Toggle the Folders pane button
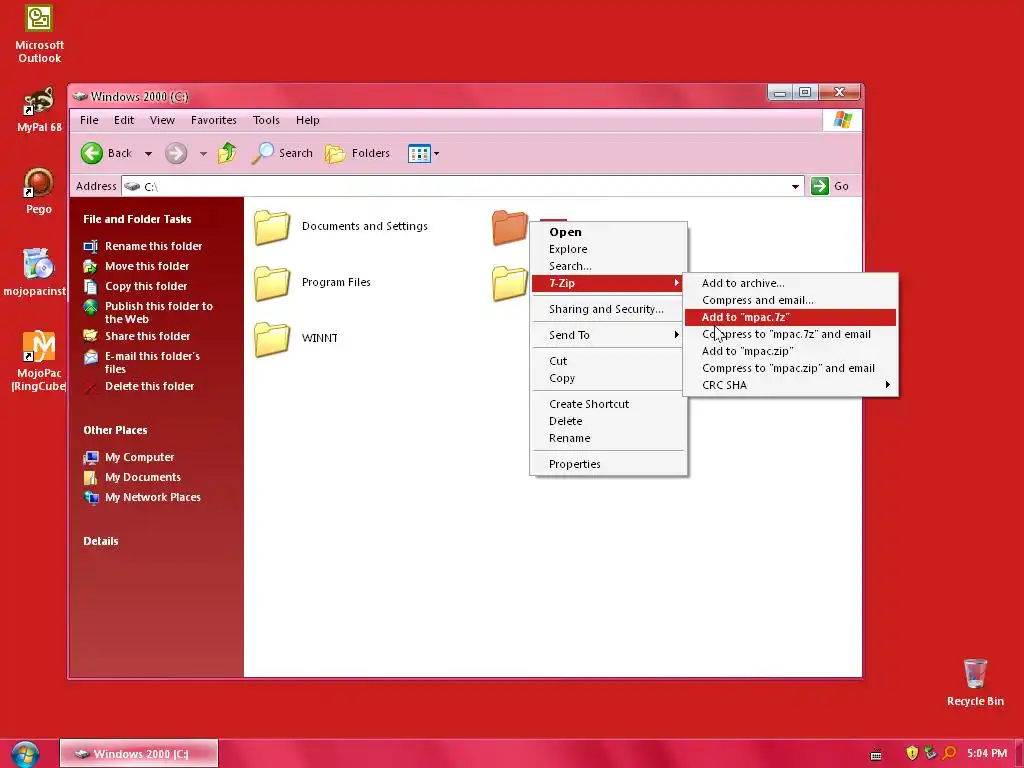Viewport: 1024px width, 768px height. (358, 153)
